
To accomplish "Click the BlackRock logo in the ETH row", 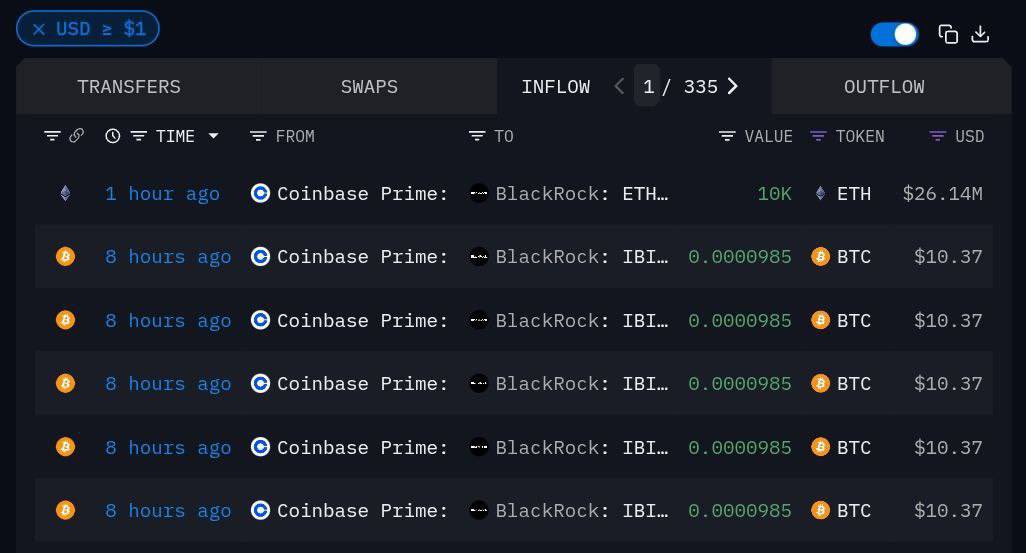I will [479, 193].
